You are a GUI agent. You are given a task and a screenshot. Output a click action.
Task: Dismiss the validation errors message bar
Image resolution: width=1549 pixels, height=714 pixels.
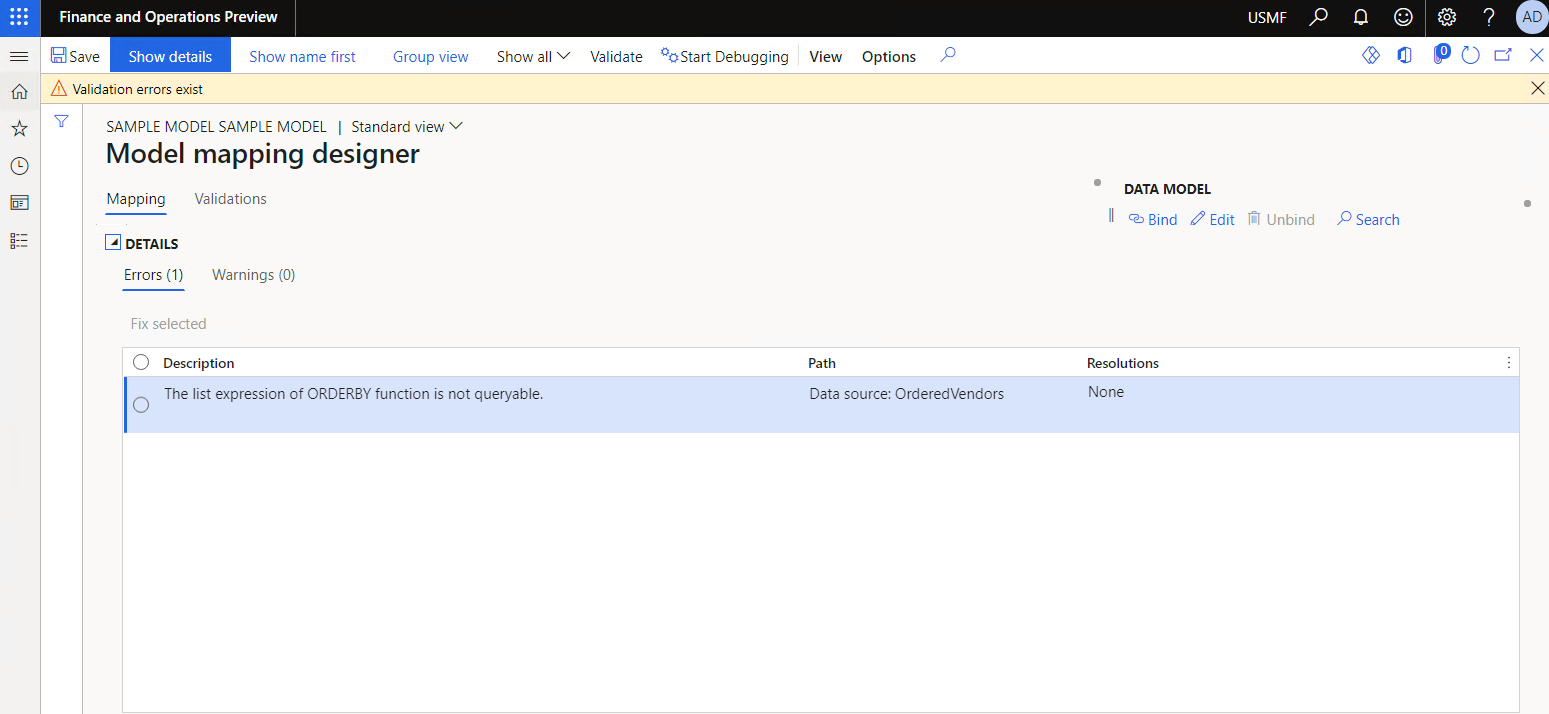point(1538,88)
